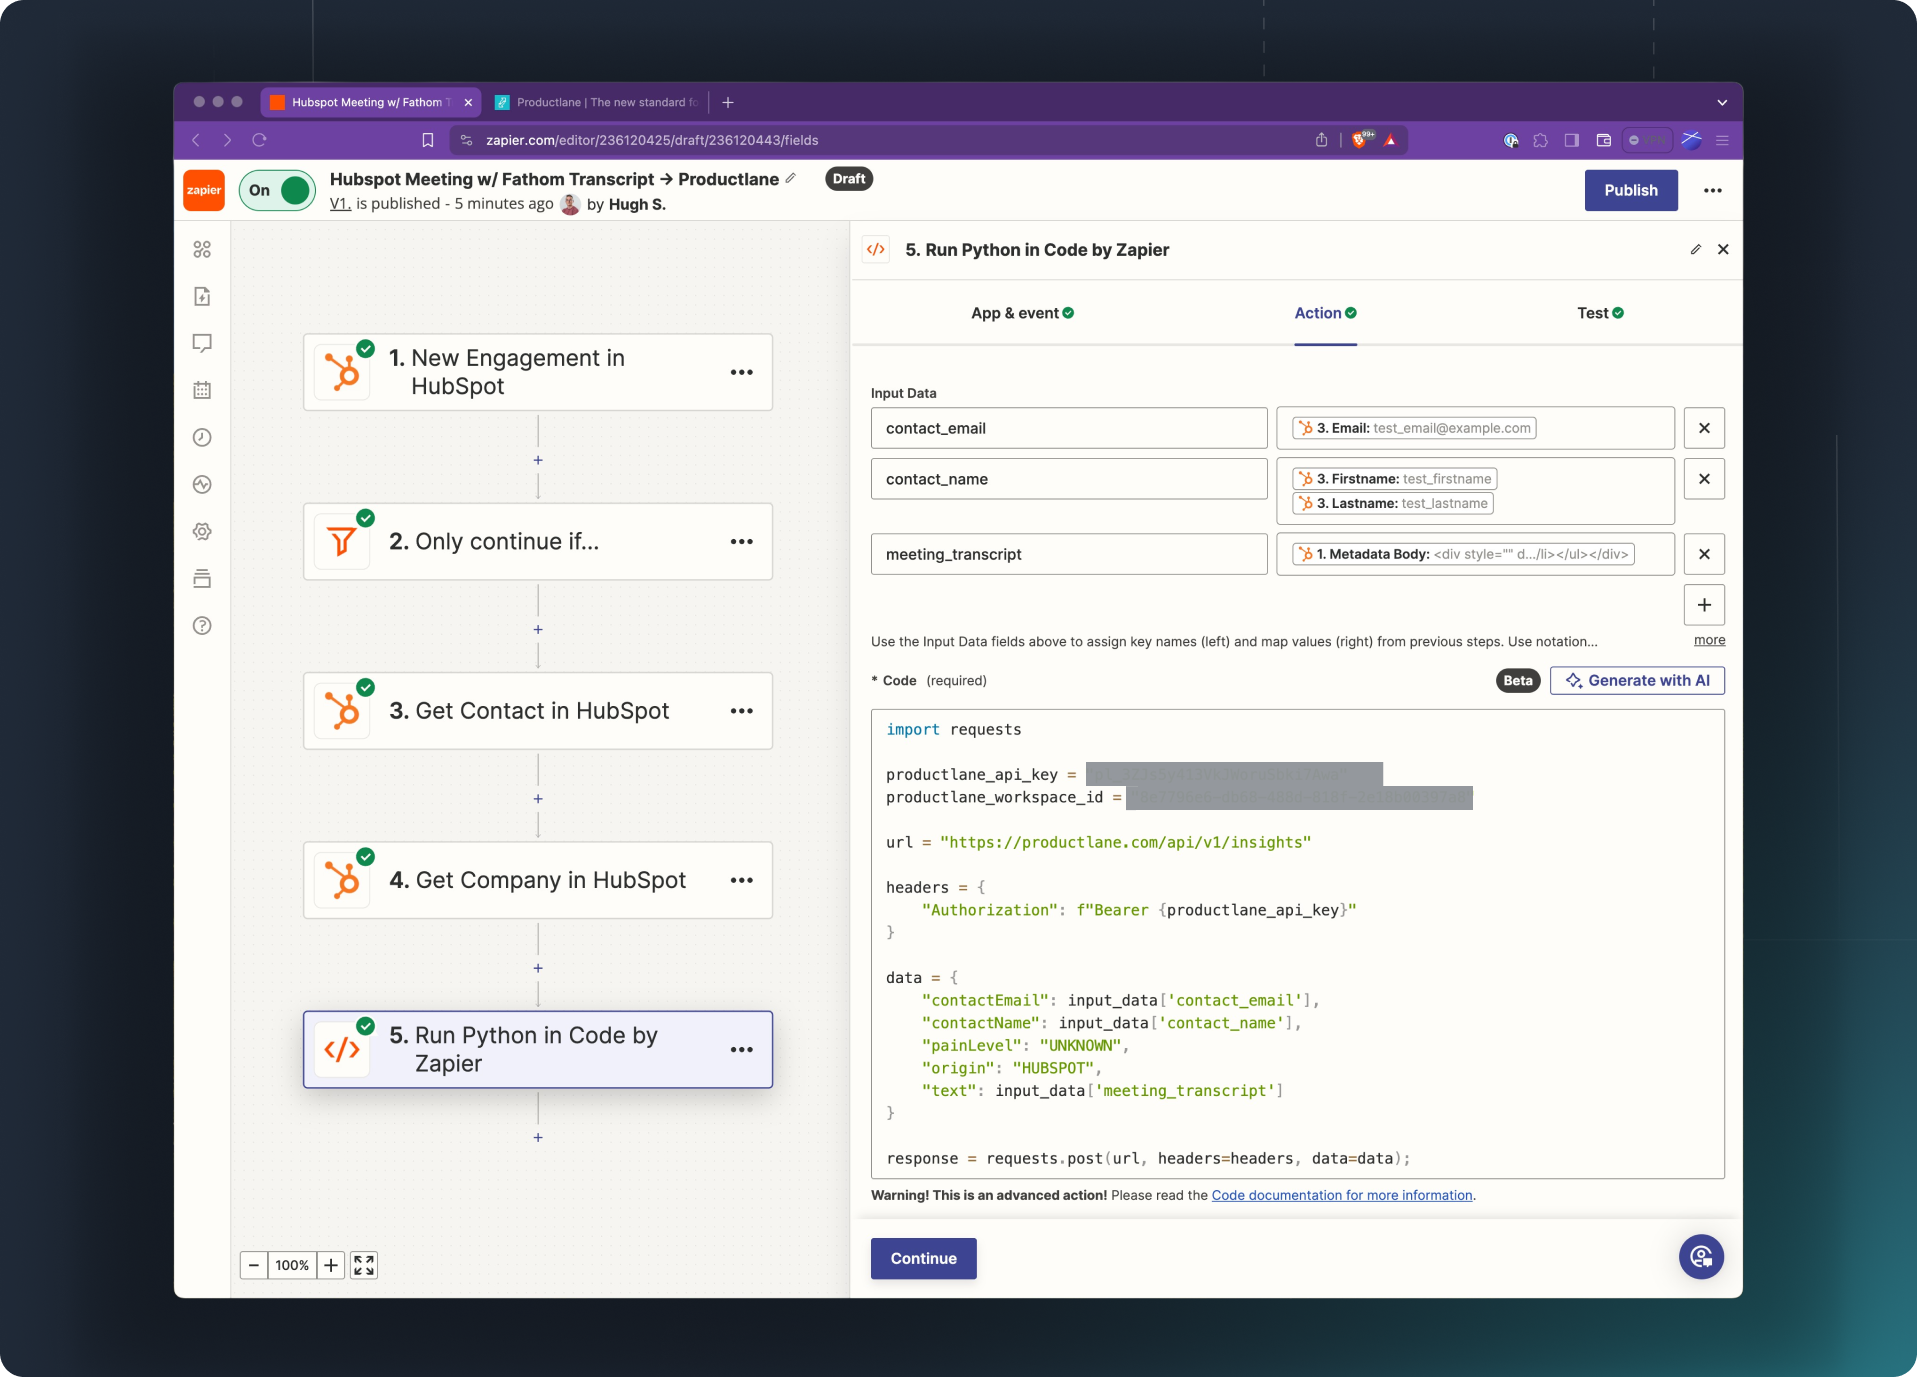Open the notes comment icon in the sidebar
Screen dimensions: 1917x1377
pos(202,343)
